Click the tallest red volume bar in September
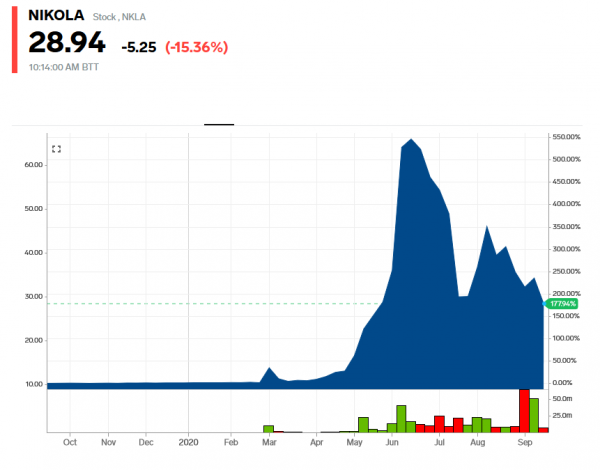Viewport: 600px width, 470px height. tap(524, 411)
